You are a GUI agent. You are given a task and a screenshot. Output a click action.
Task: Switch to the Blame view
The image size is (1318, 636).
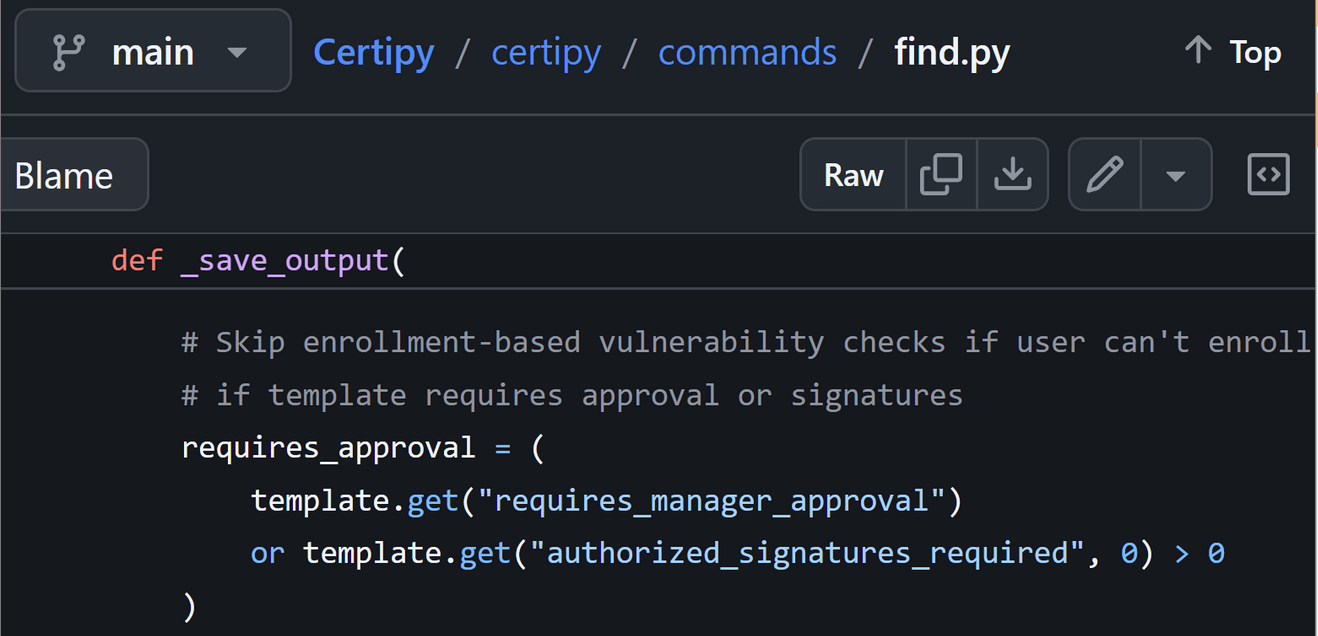(x=64, y=176)
